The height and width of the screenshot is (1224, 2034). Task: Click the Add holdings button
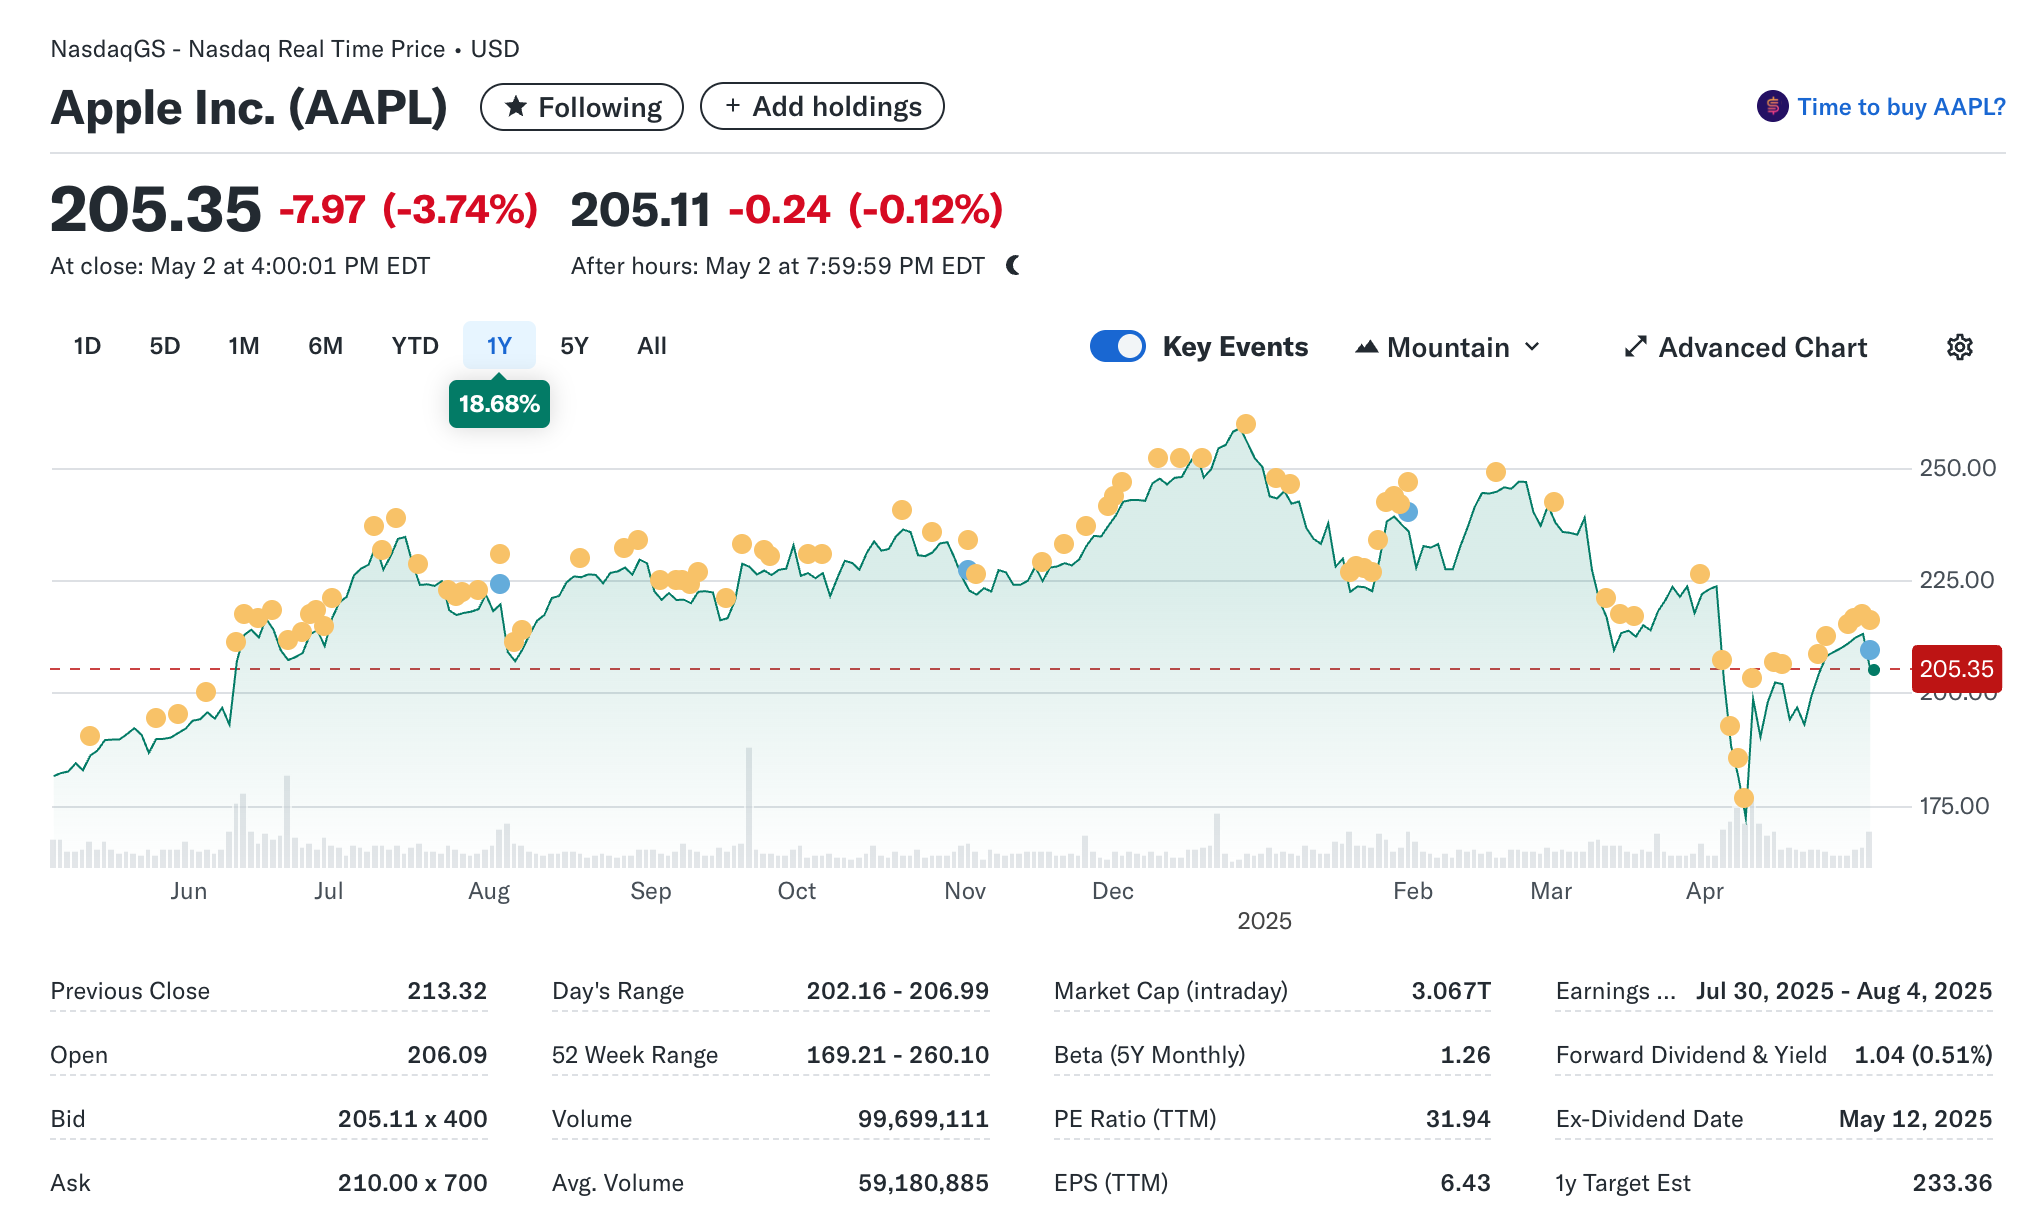(x=822, y=106)
